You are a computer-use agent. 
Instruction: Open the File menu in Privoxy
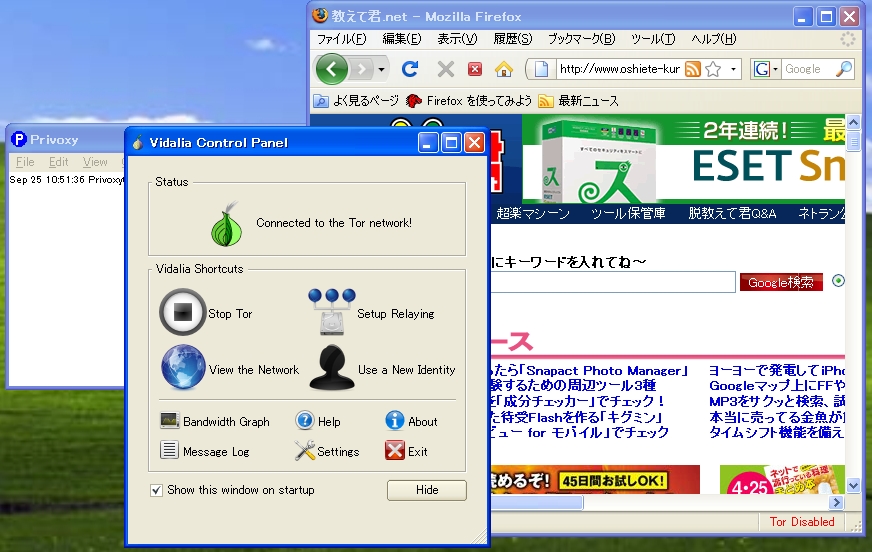[25, 162]
